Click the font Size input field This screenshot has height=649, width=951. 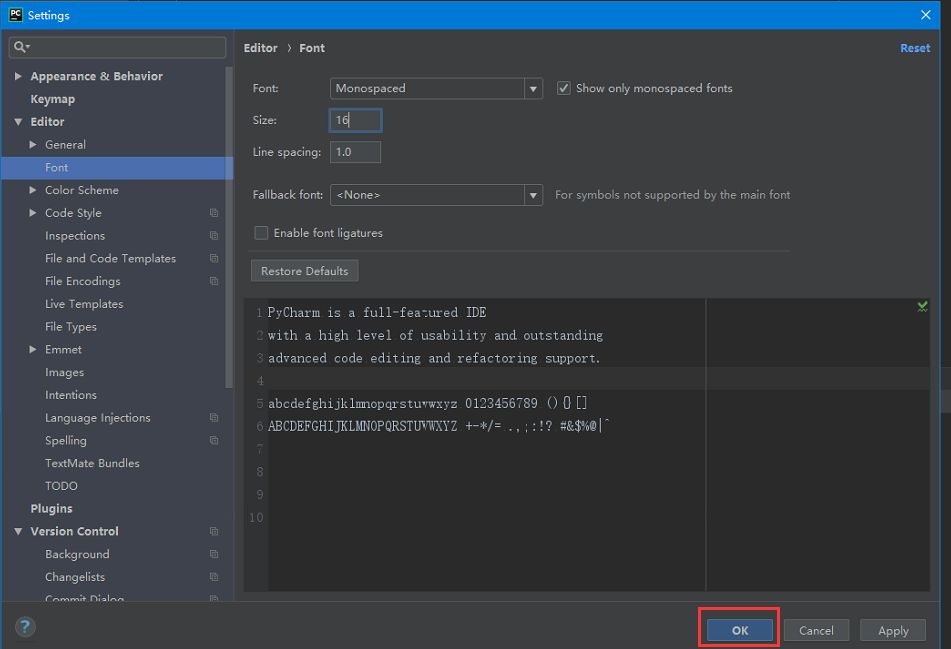point(355,120)
